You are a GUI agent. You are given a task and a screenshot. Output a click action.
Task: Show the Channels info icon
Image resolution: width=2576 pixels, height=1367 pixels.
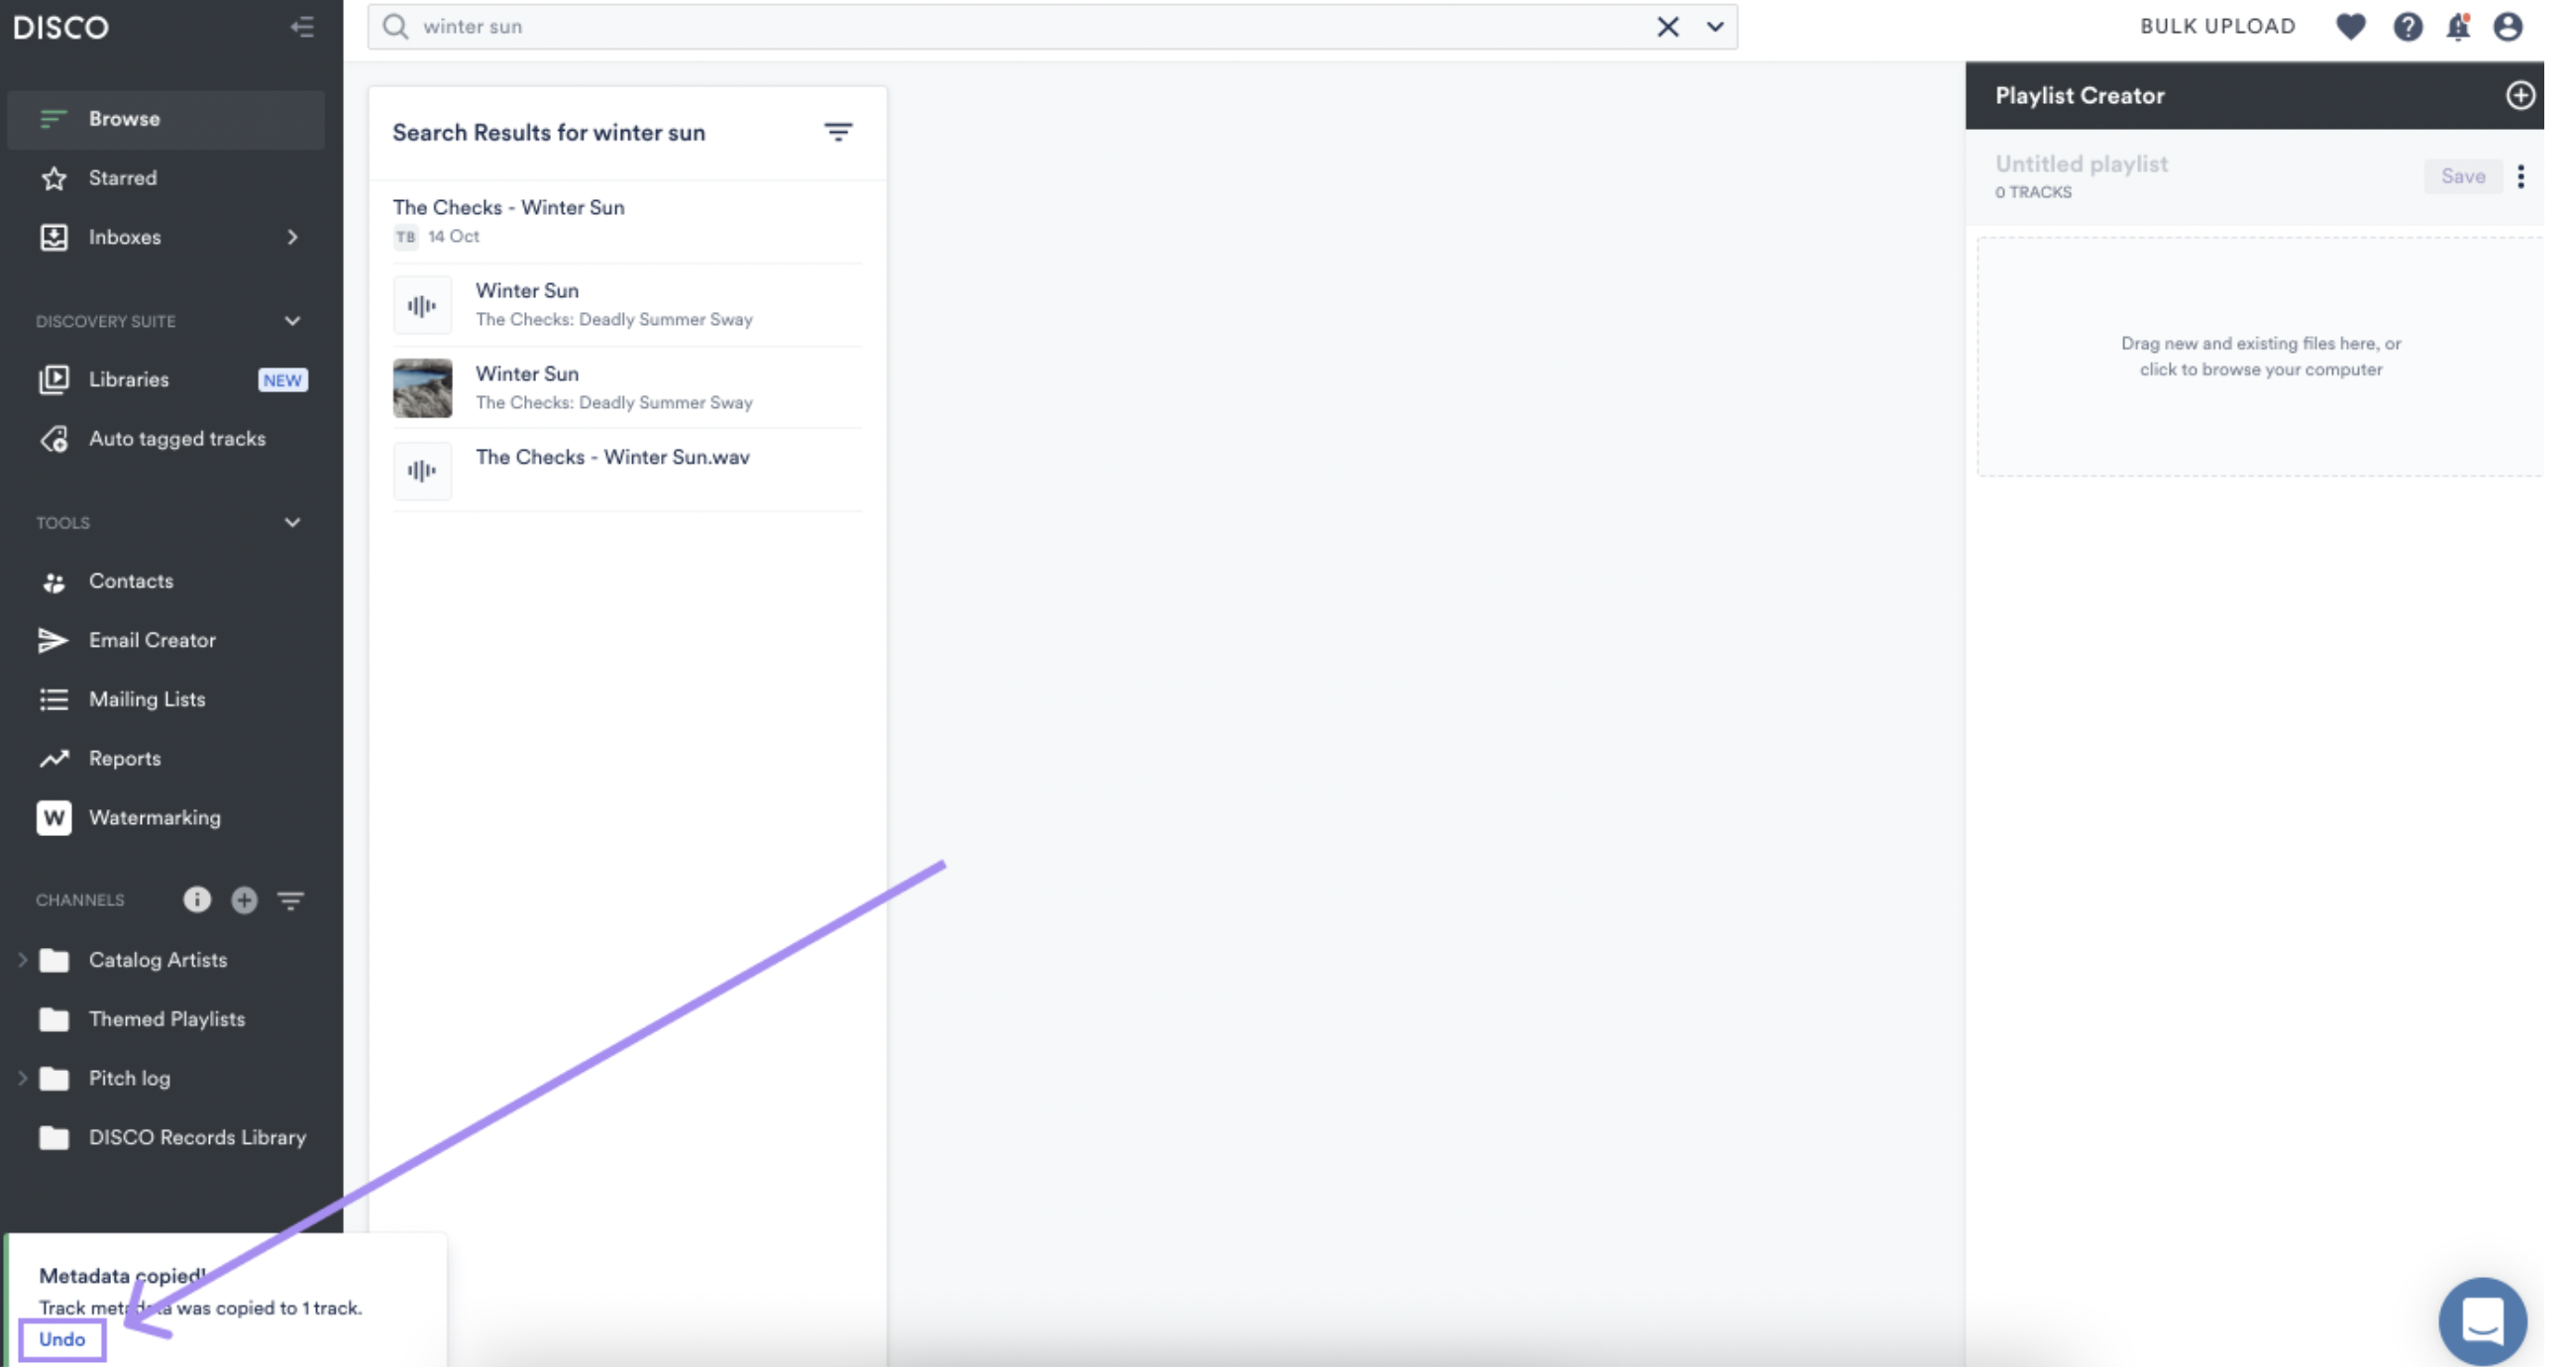coord(197,900)
